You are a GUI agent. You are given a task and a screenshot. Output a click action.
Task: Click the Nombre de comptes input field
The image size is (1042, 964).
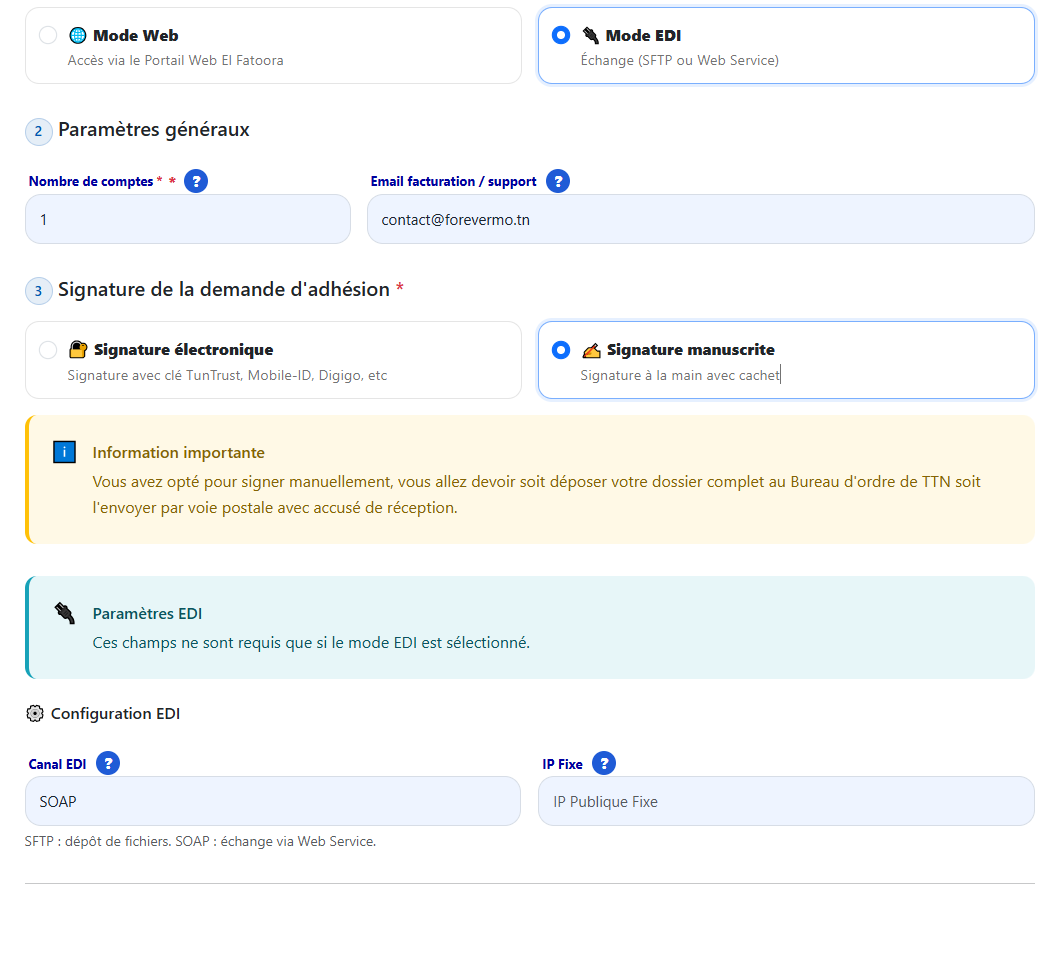(x=187, y=219)
